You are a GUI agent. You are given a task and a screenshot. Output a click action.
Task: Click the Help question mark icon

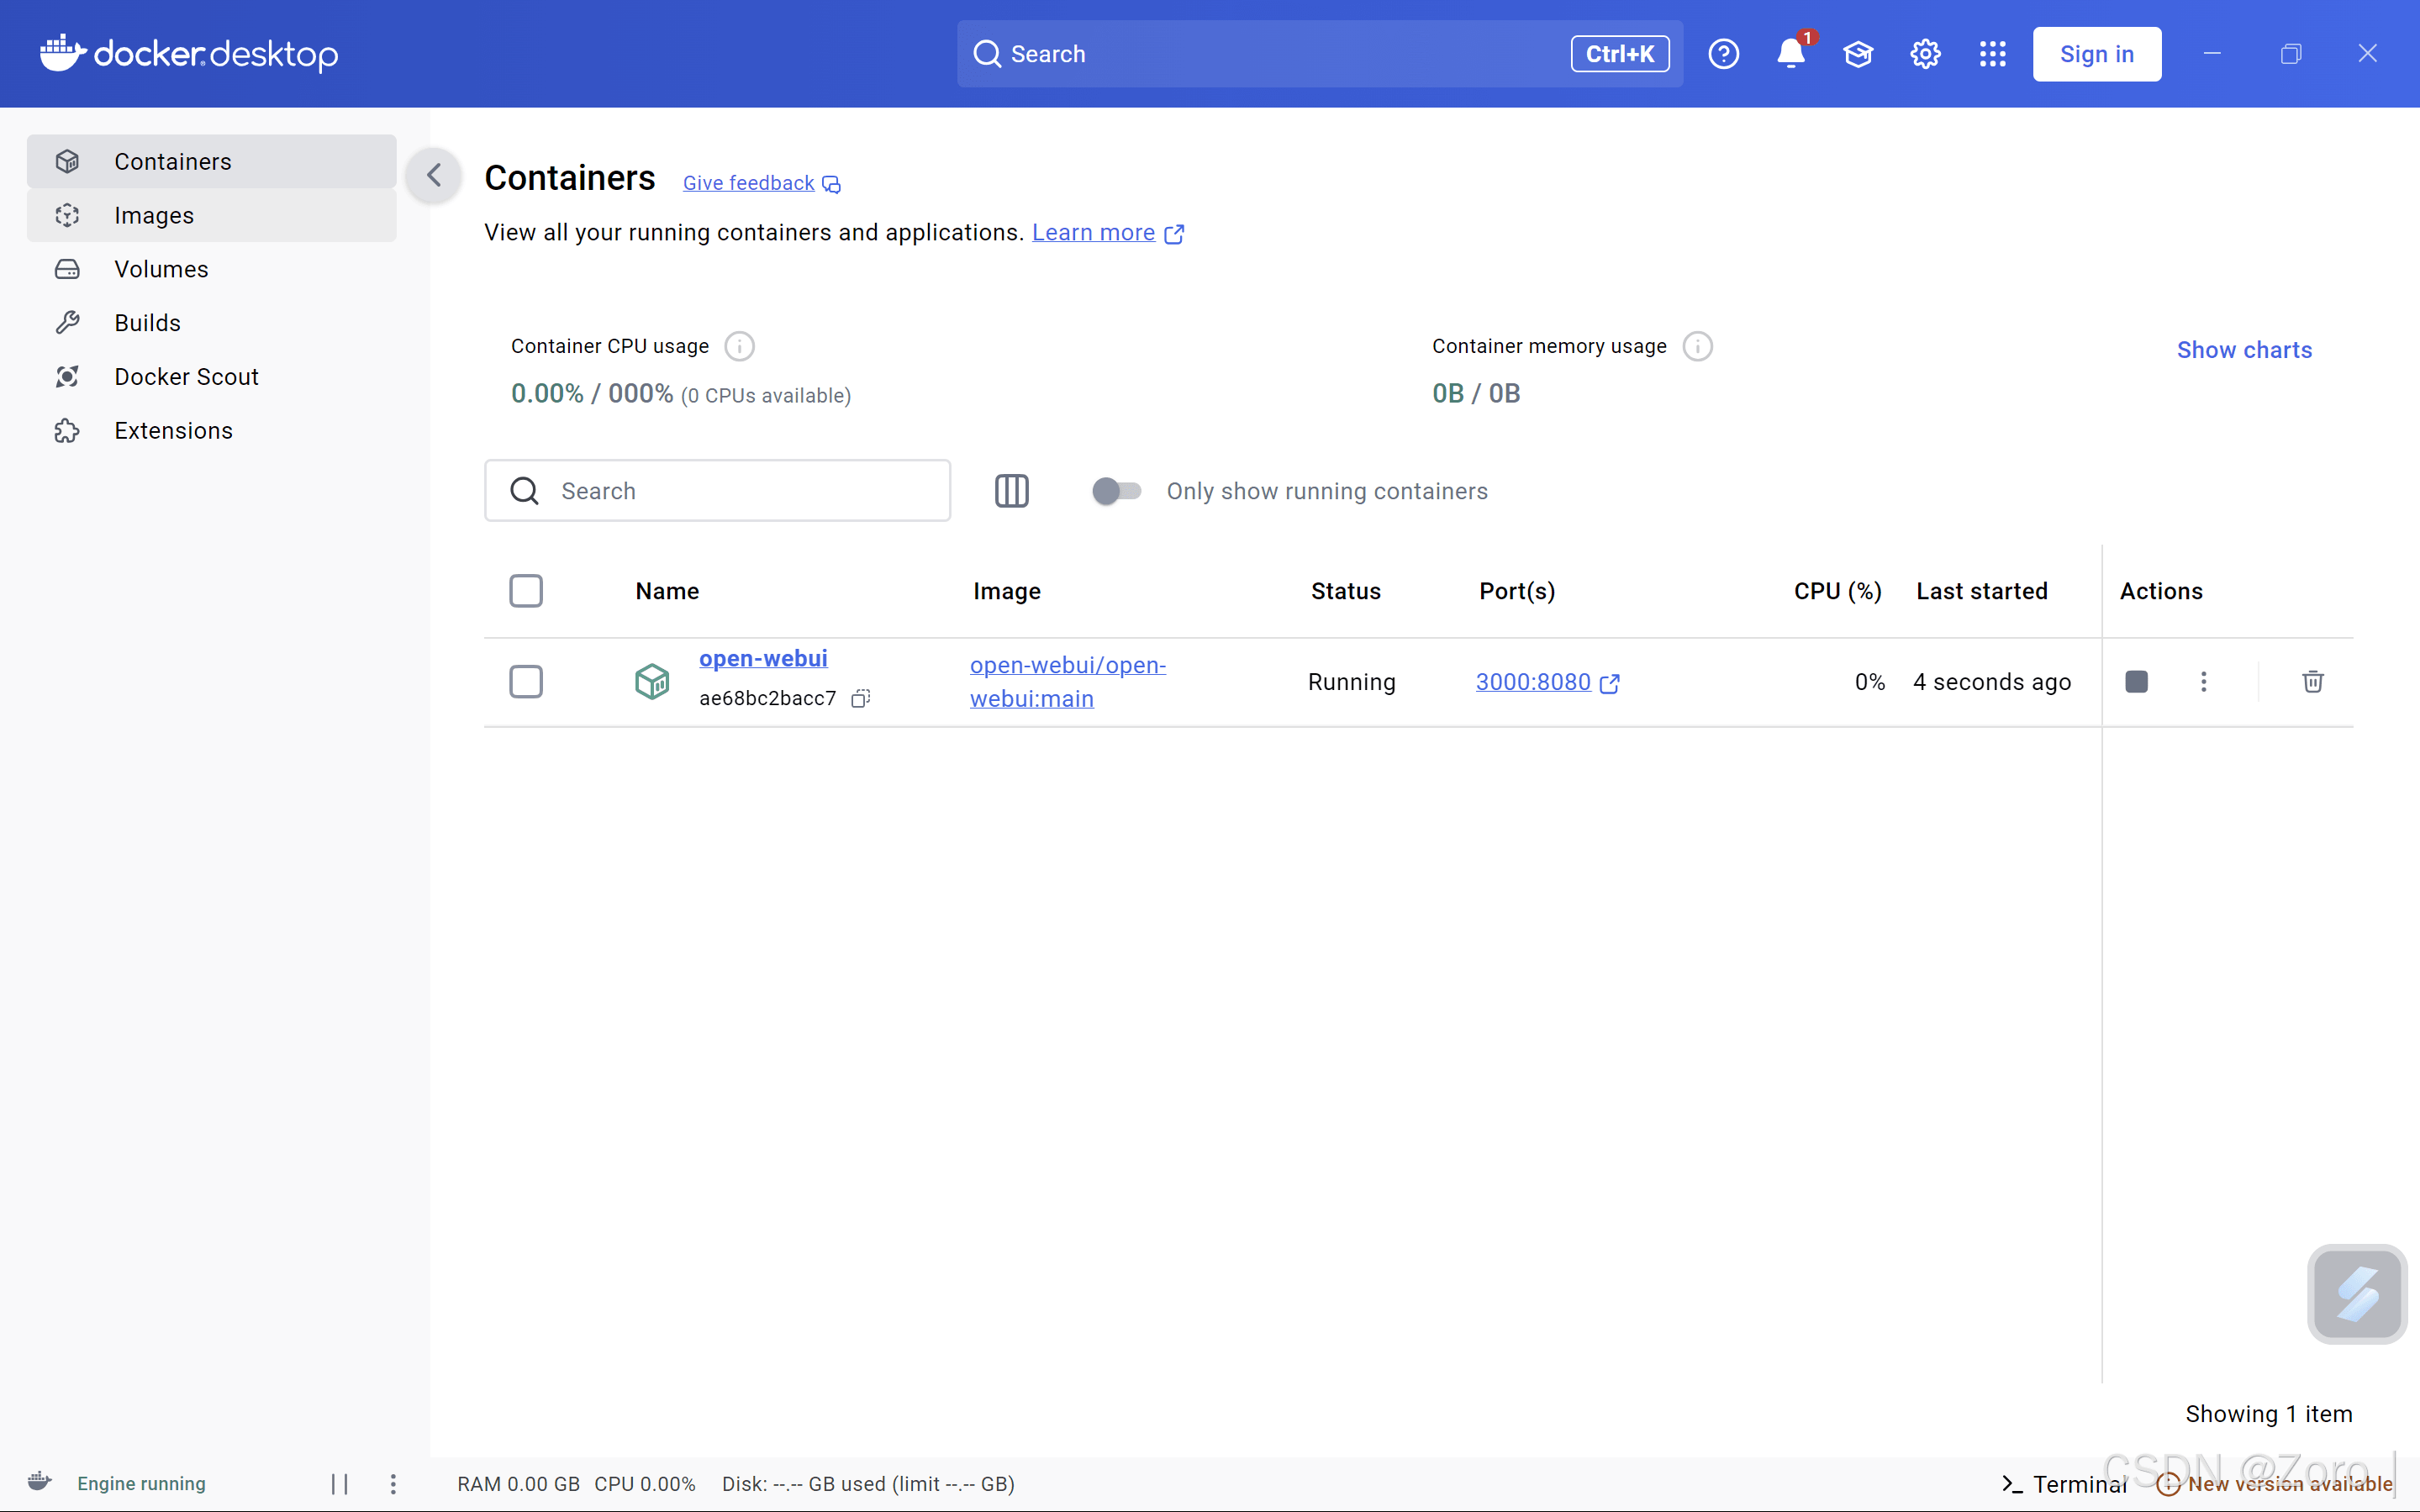1724,54
